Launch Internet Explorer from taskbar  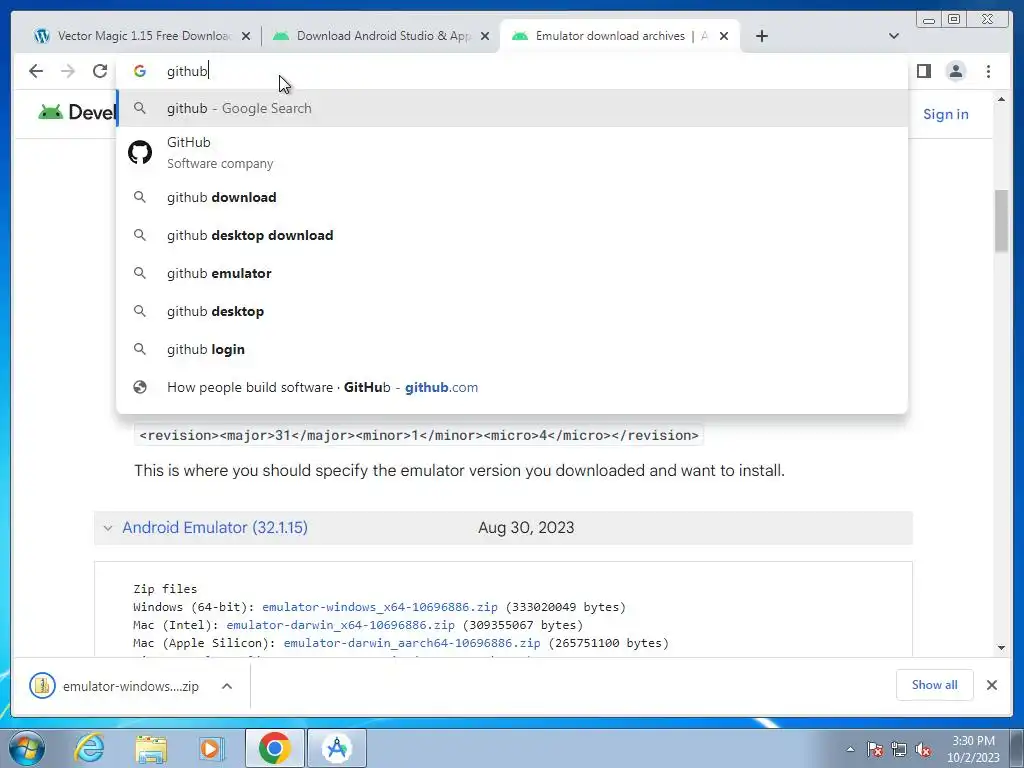click(89, 748)
